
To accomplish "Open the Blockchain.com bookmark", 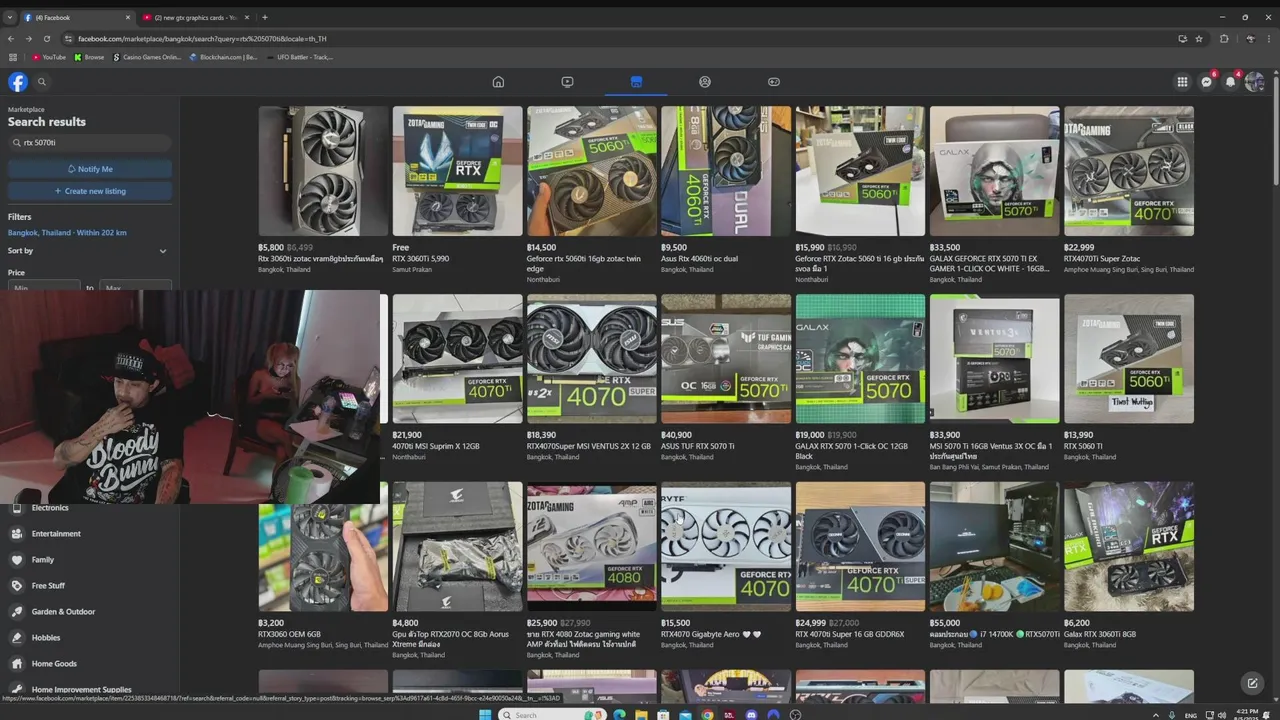I will tap(224, 57).
